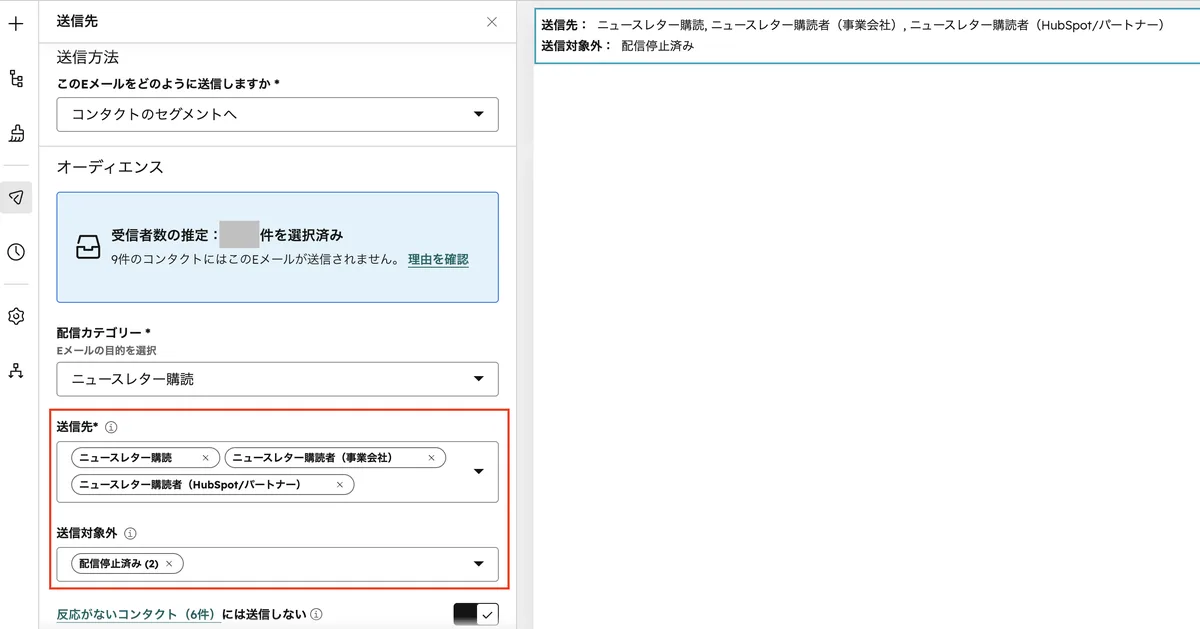Open the 送信先 recipients dropdown arrow

[x=478, y=471]
